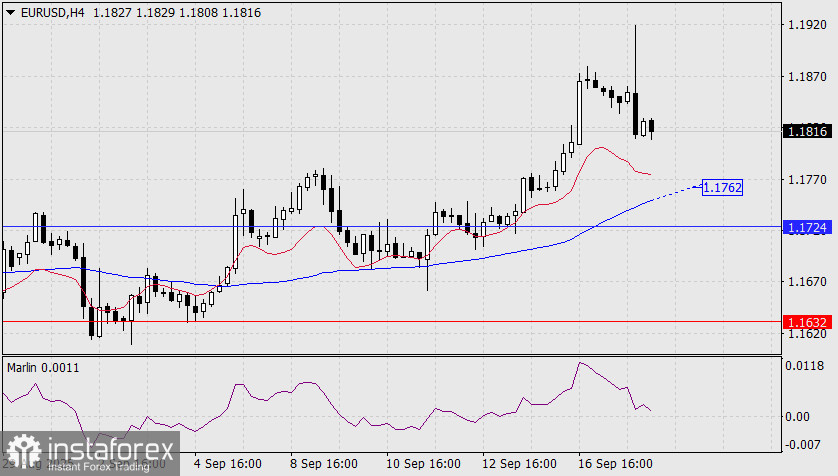Click the 1.1770 price axis value

[807, 180]
